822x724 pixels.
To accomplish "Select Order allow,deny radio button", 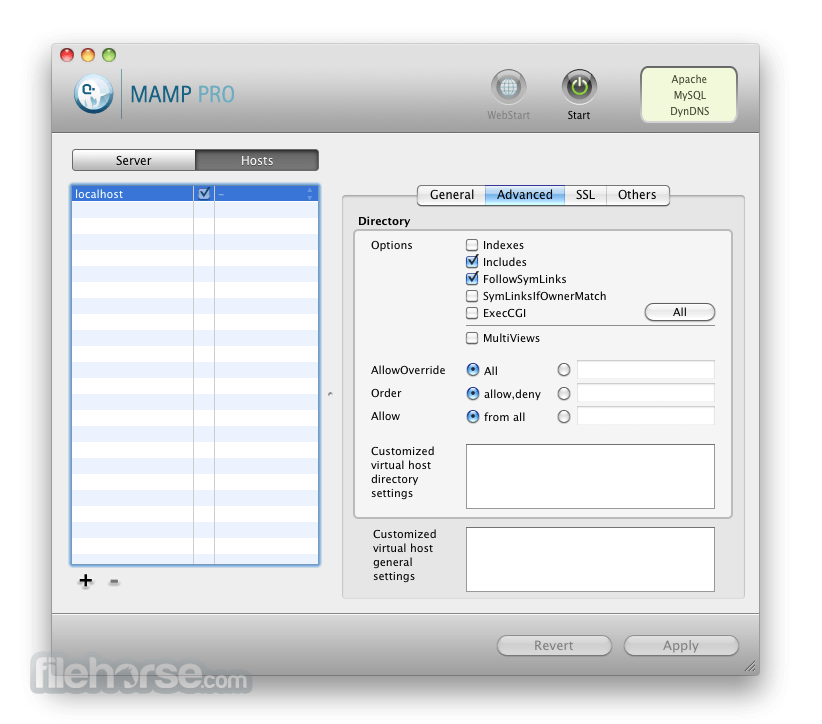I will click(472, 393).
